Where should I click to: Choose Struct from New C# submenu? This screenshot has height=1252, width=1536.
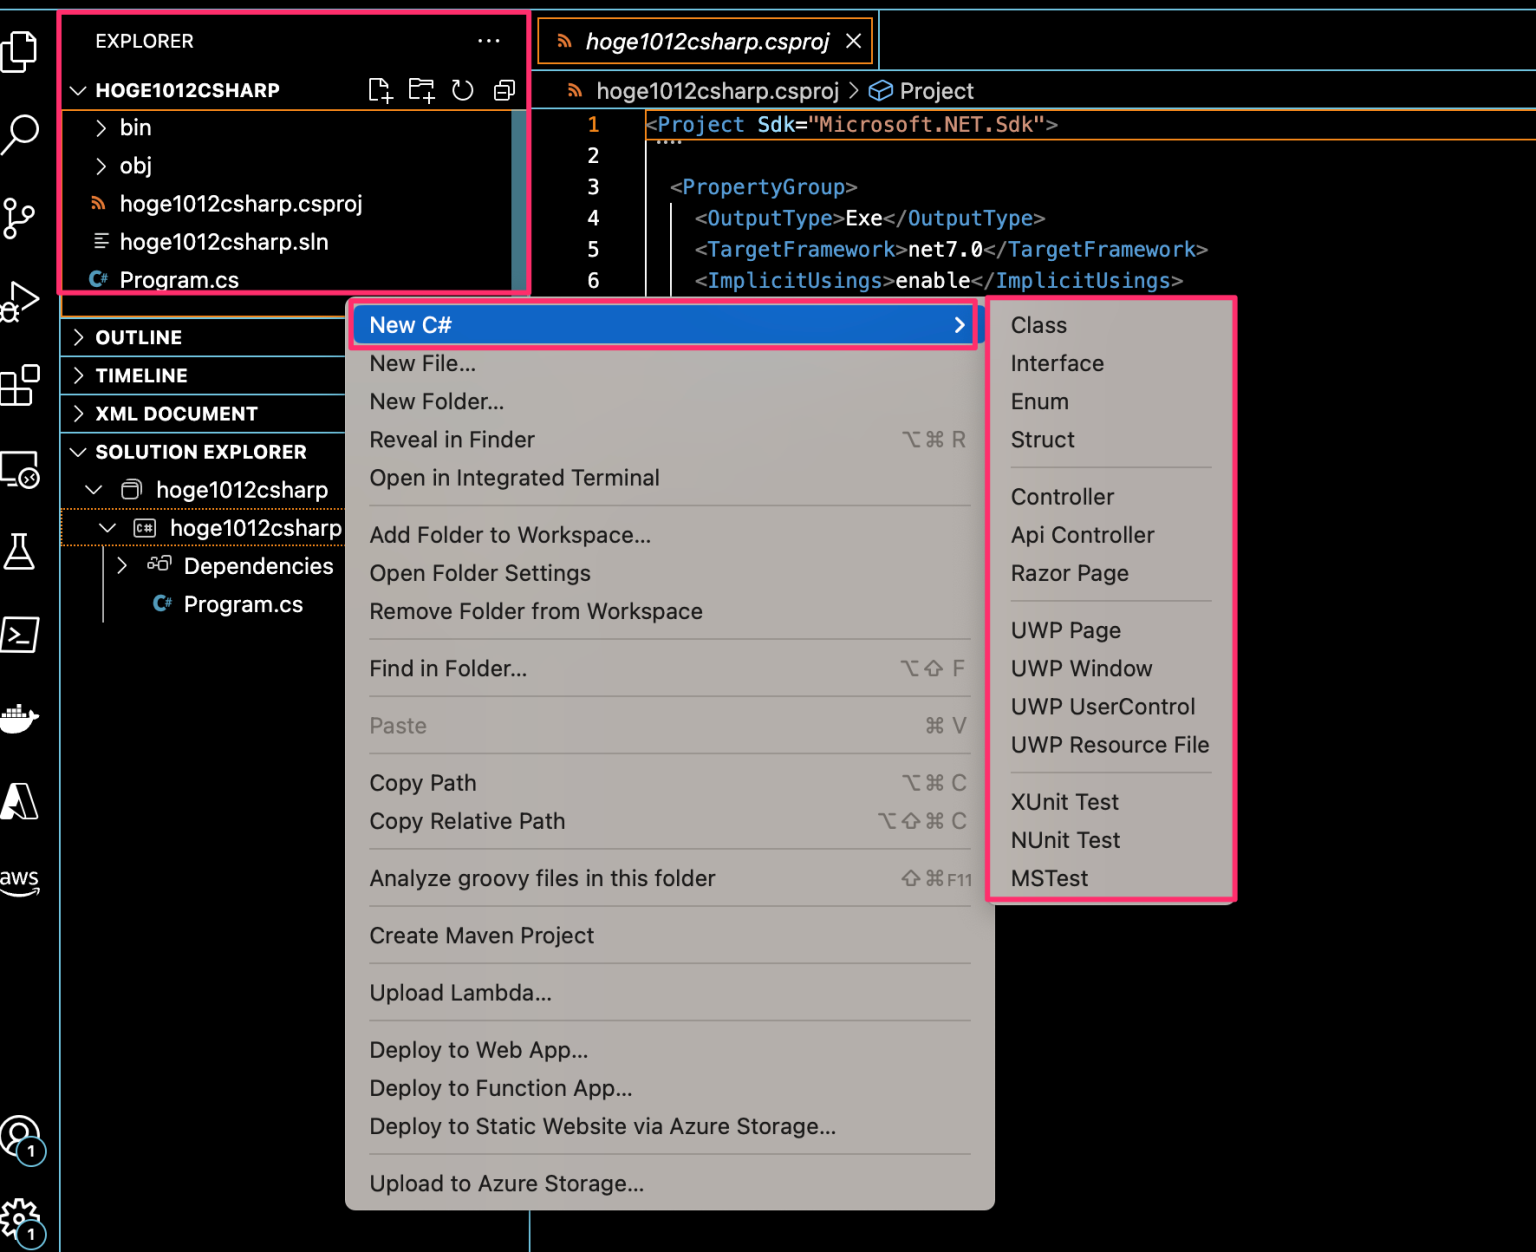(1111, 439)
